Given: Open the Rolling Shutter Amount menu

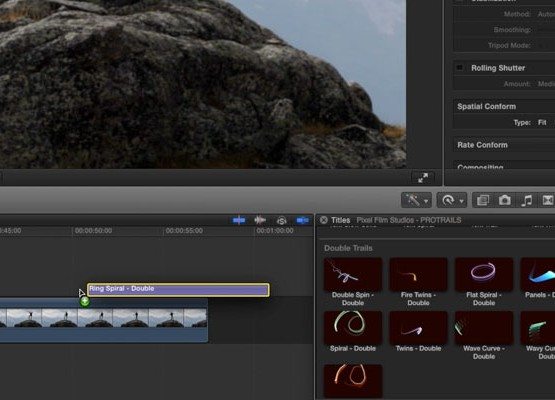Looking at the screenshot, I should (546, 84).
